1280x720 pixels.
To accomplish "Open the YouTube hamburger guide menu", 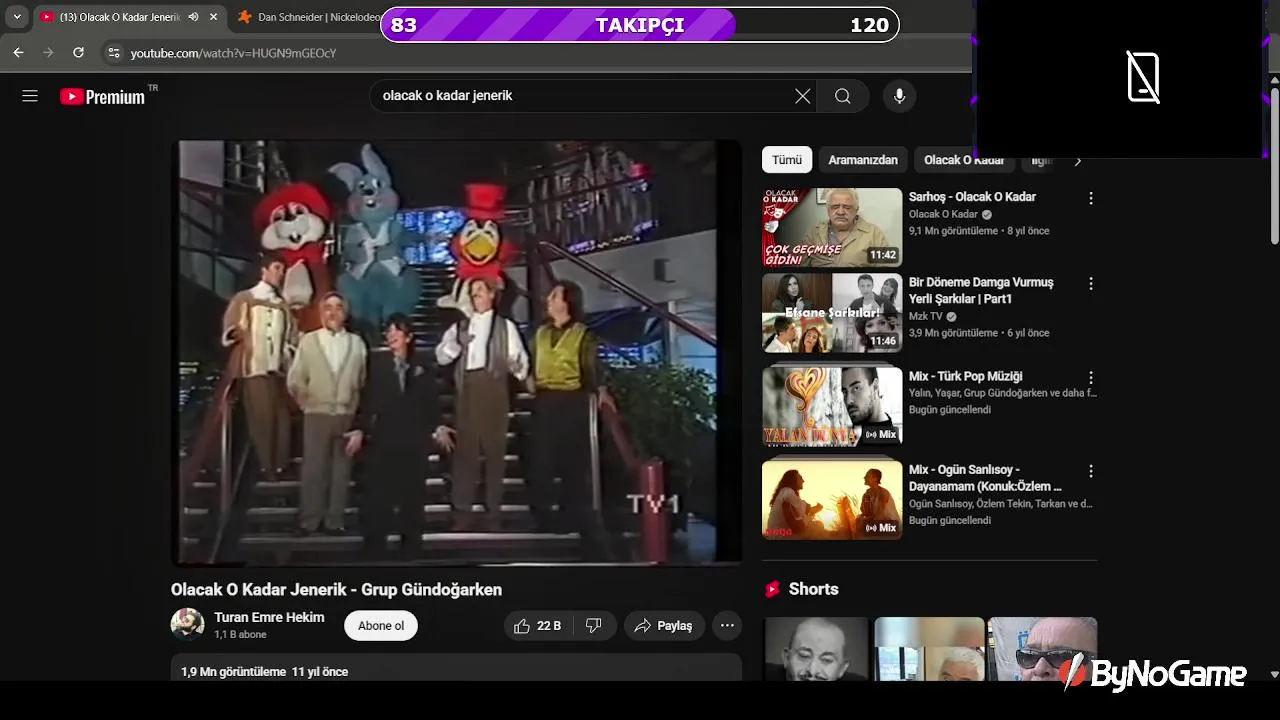I will 30,96.
